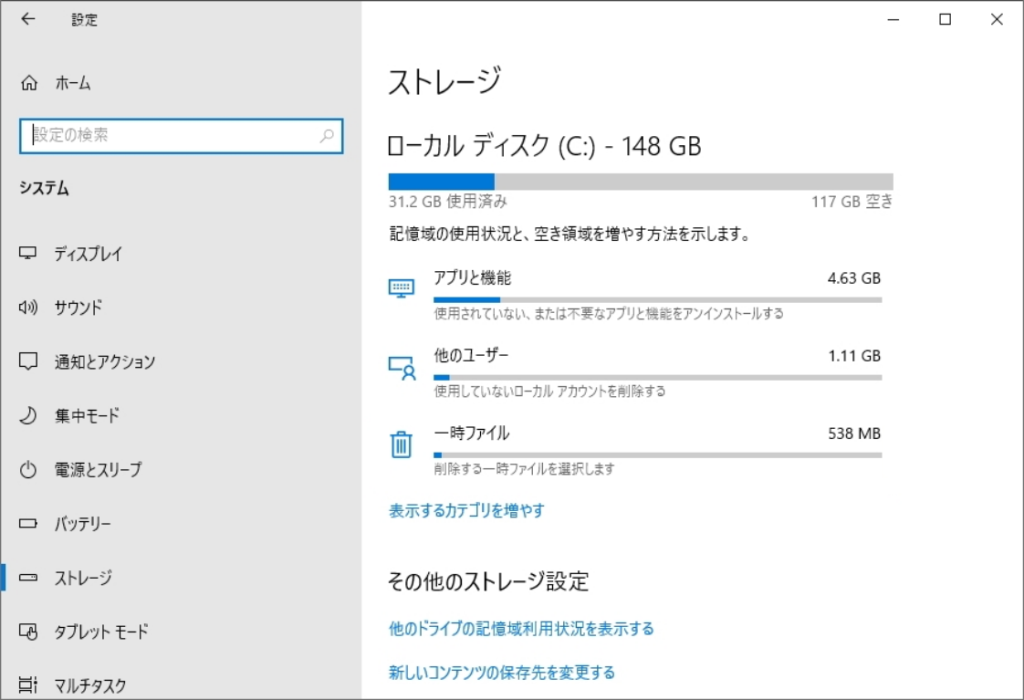Open the Display monitor icon
This screenshot has height=700, width=1024.
27,253
